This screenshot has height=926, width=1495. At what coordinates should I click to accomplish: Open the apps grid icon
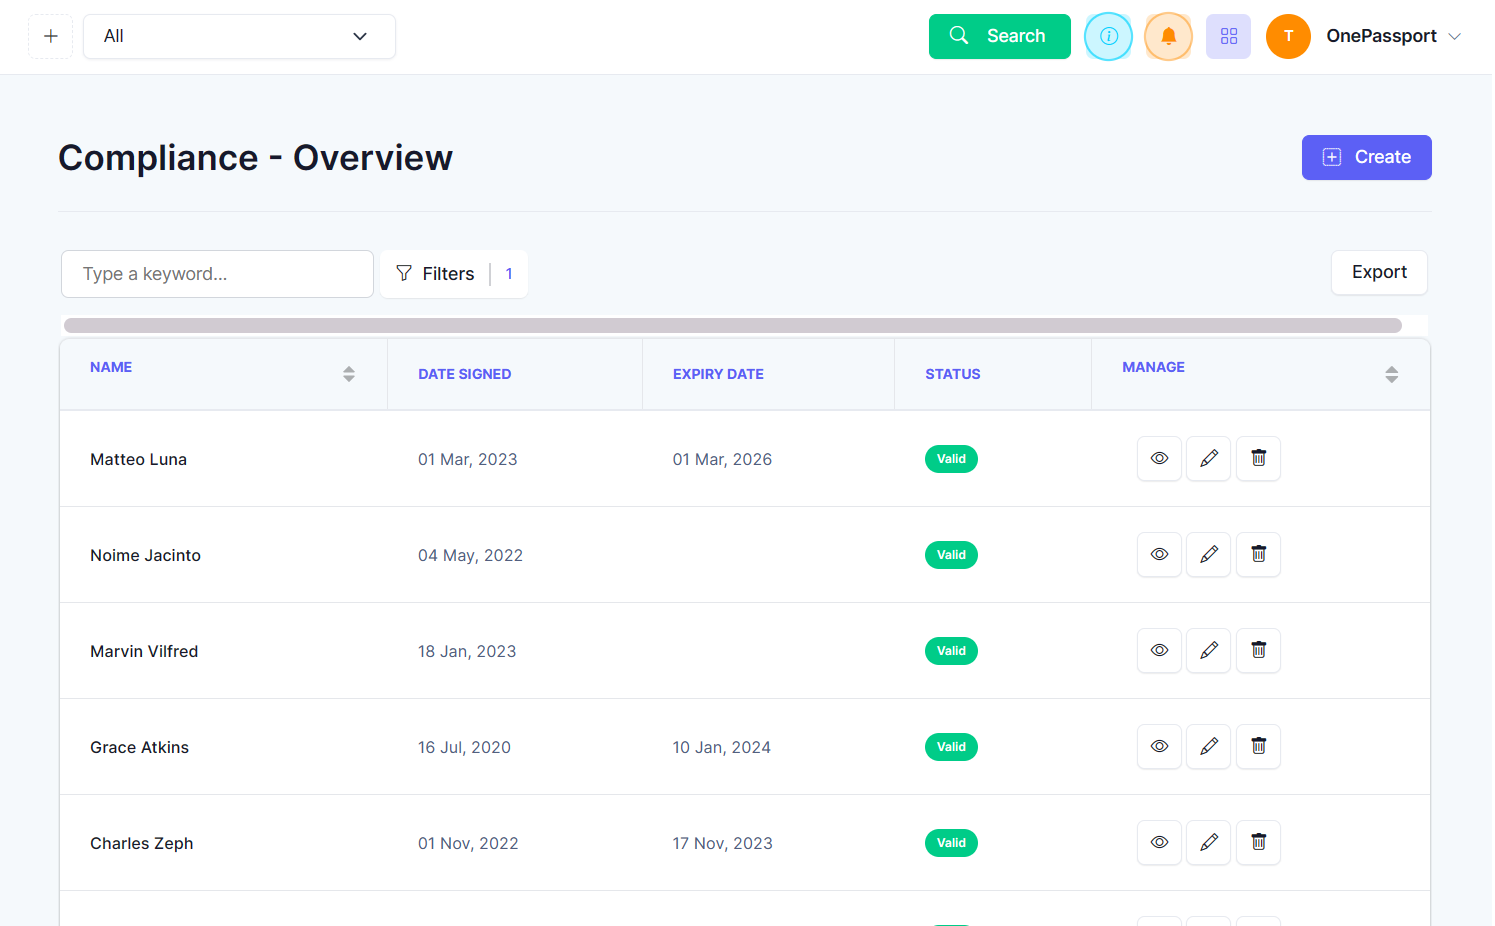click(x=1228, y=37)
